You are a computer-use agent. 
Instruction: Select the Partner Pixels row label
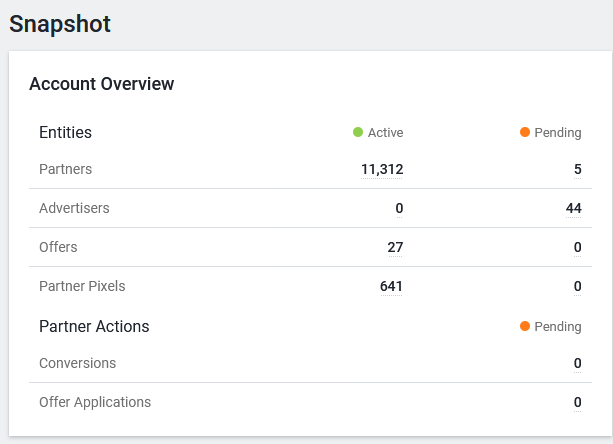click(82, 286)
